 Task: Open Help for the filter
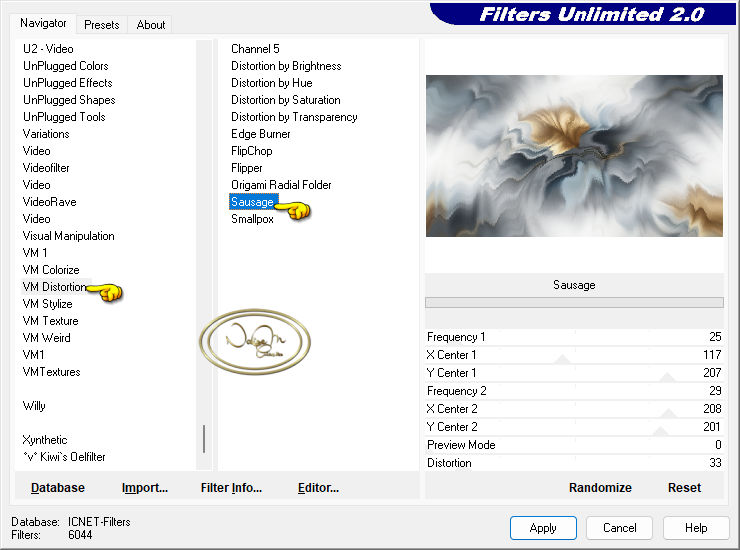tap(696, 528)
